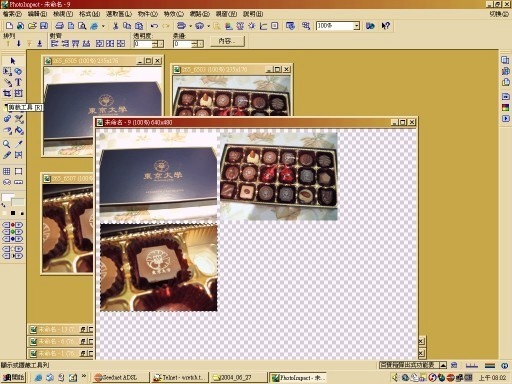The image size is (512, 384).
Task: Increase red channel with right arrow
Action: [x=19, y=225]
